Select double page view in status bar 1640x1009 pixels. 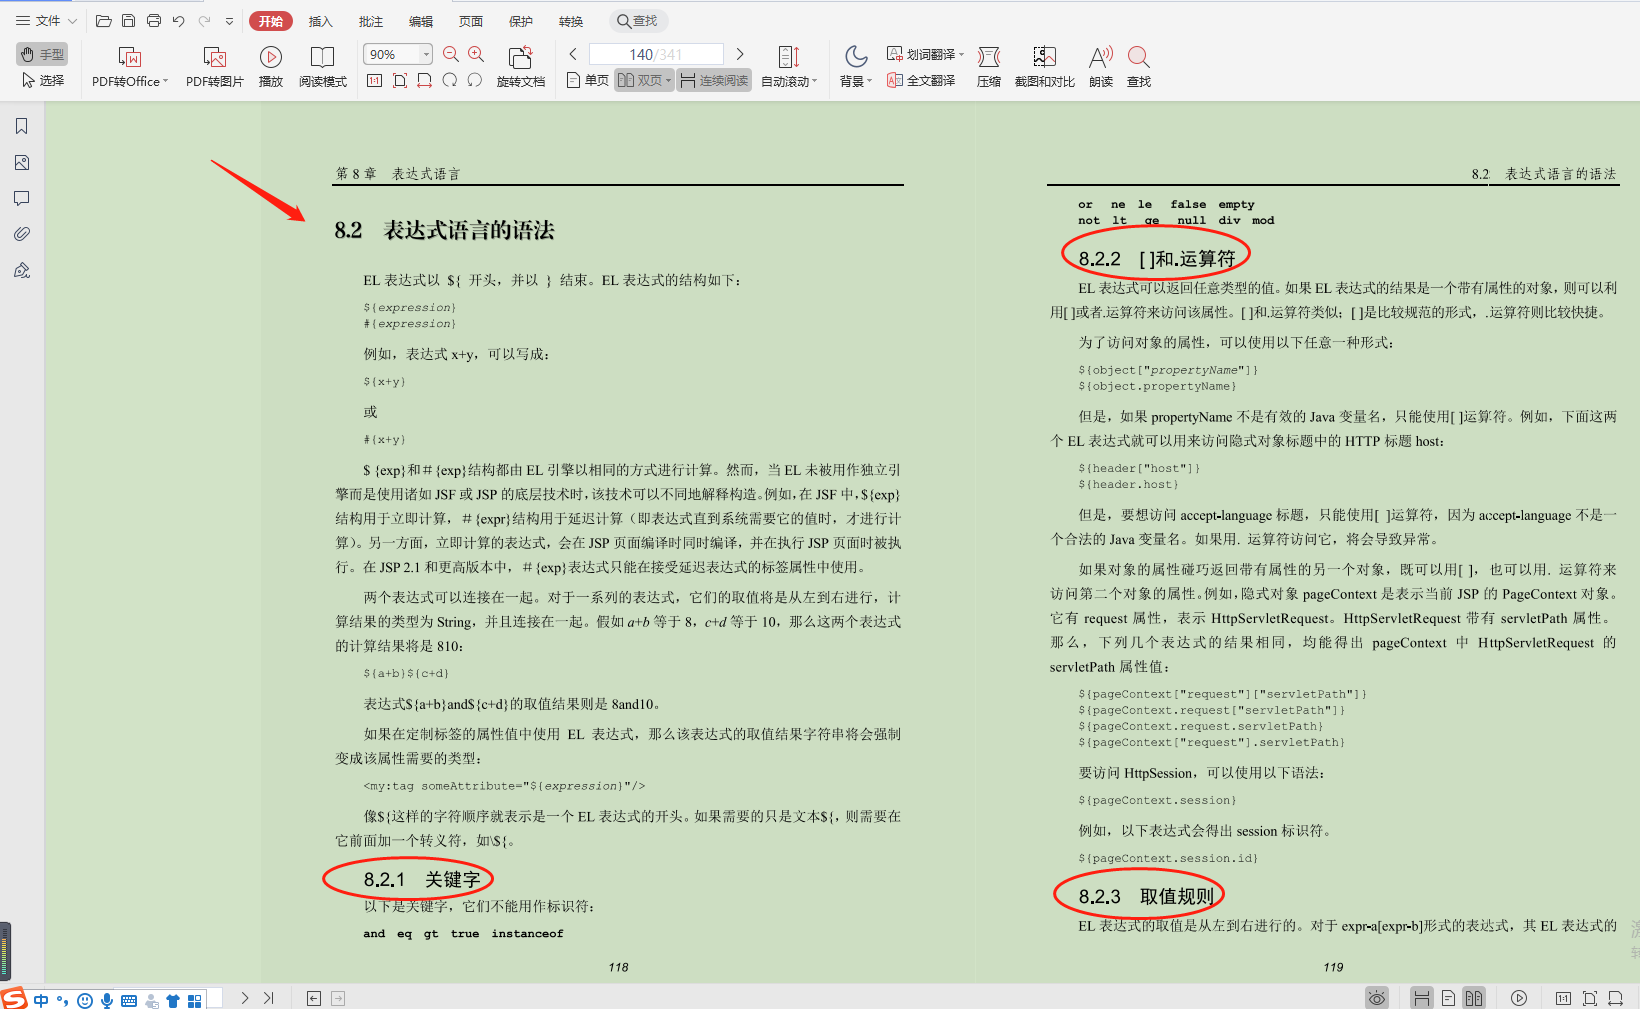pos(1474,998)
